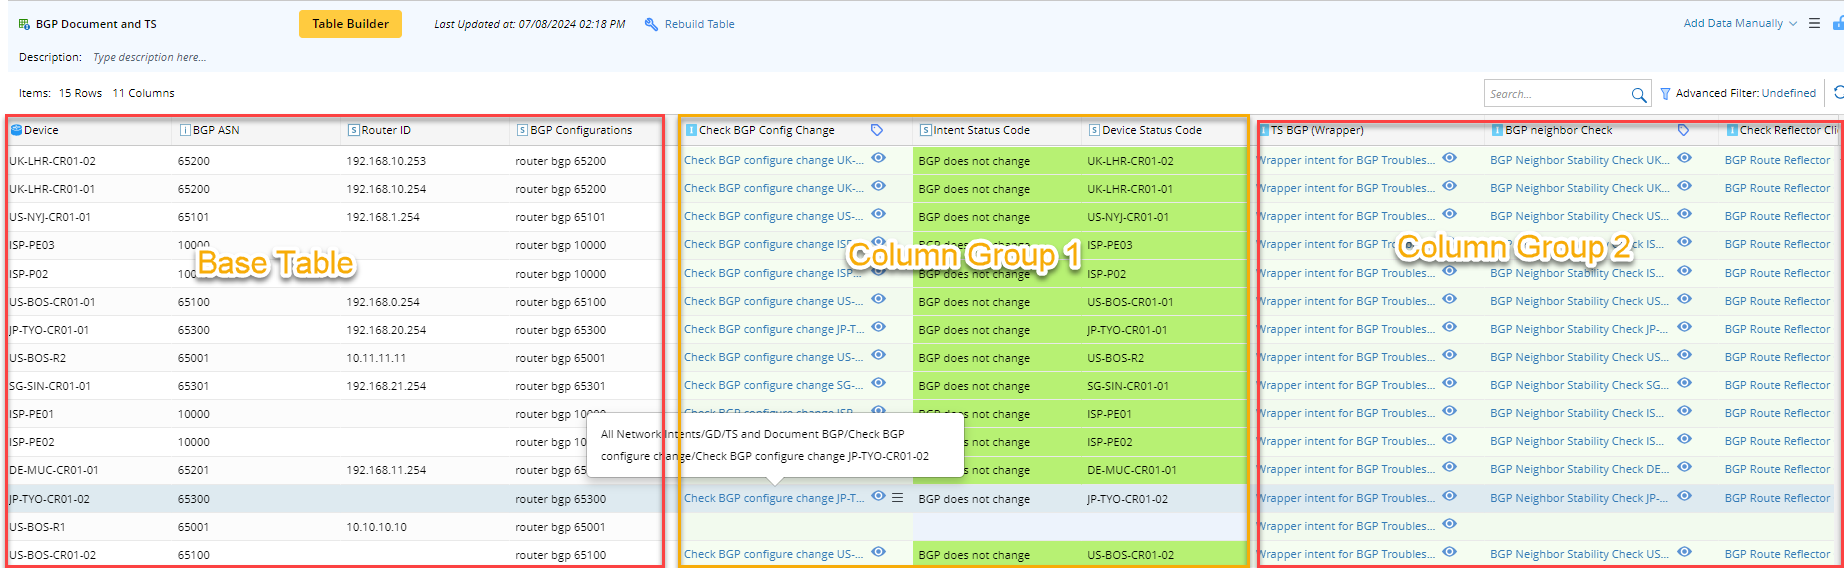Open BGP Neighbor Stability Check link in US-BOS-R2 row
Image resolution: width=1844 pixels, height=568 pixels.
click(x=1579, y=357)
